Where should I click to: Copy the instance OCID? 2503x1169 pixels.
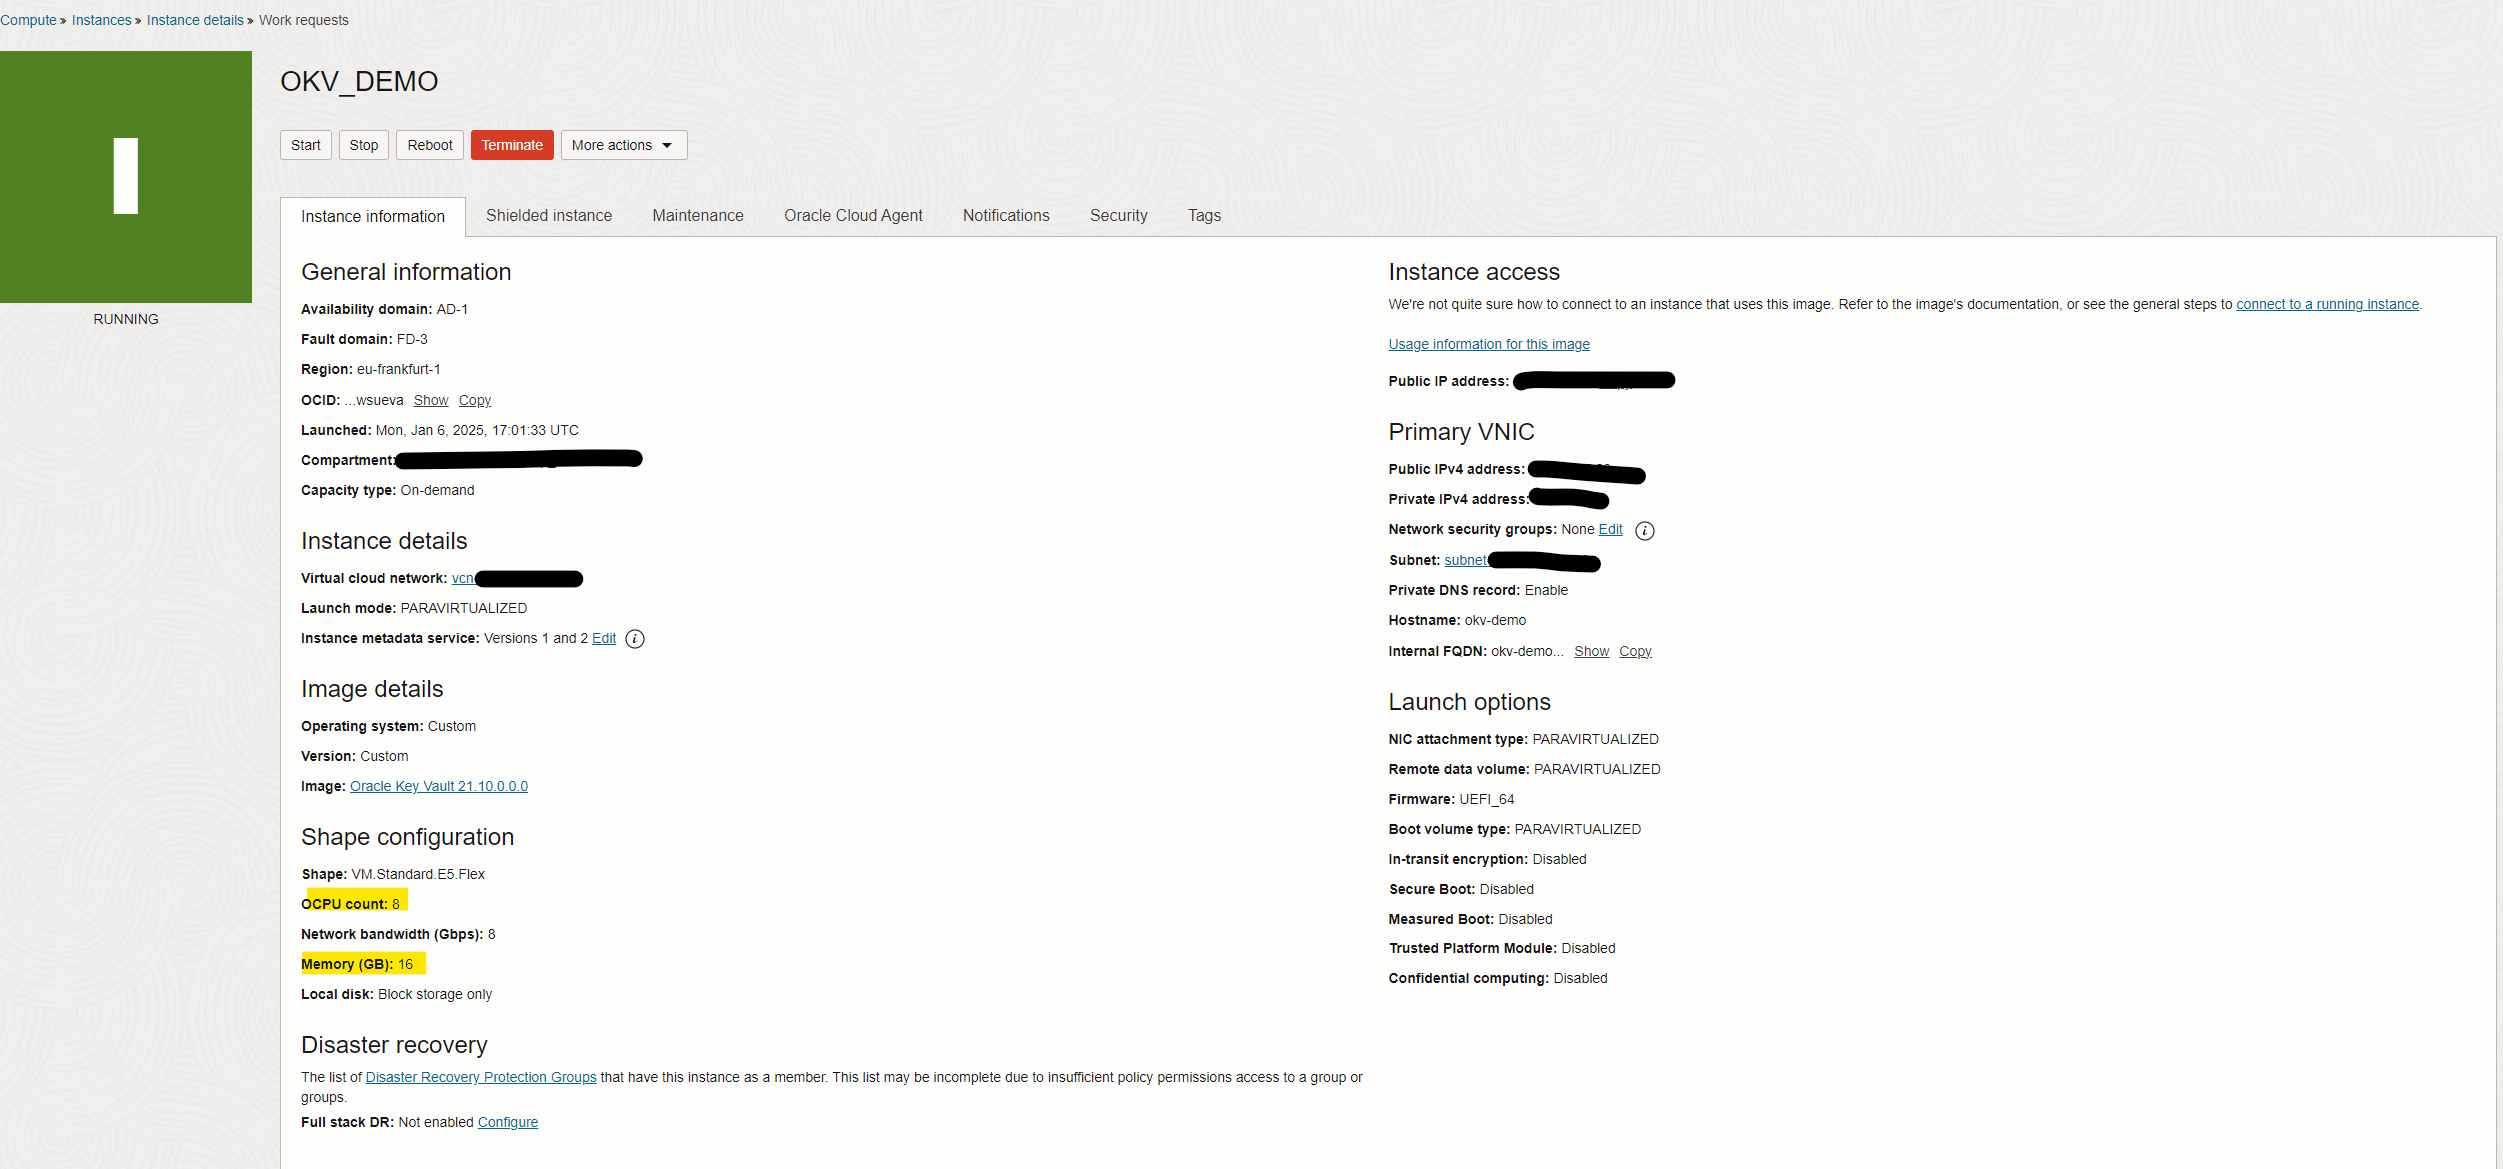click(474, 401)
